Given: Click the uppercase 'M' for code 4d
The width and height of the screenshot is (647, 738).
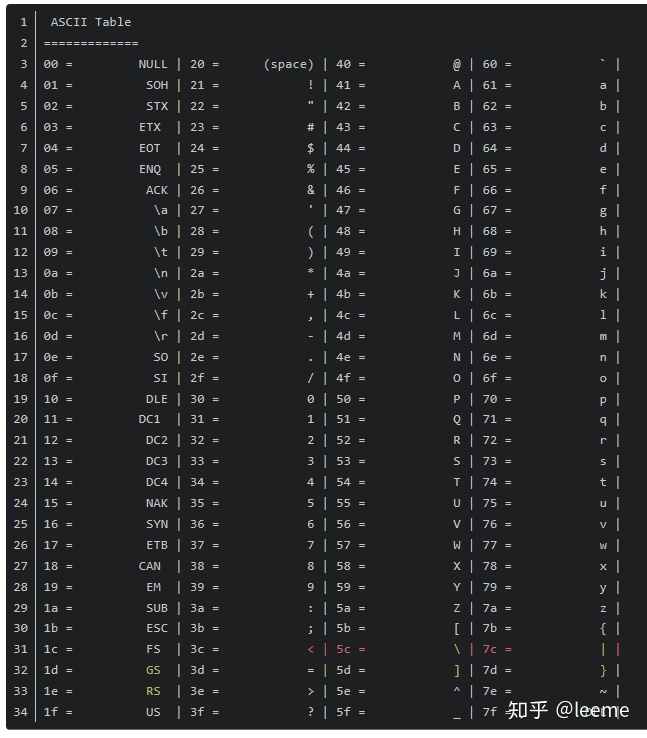Looking at the screenshot, I should coord(457,336).
